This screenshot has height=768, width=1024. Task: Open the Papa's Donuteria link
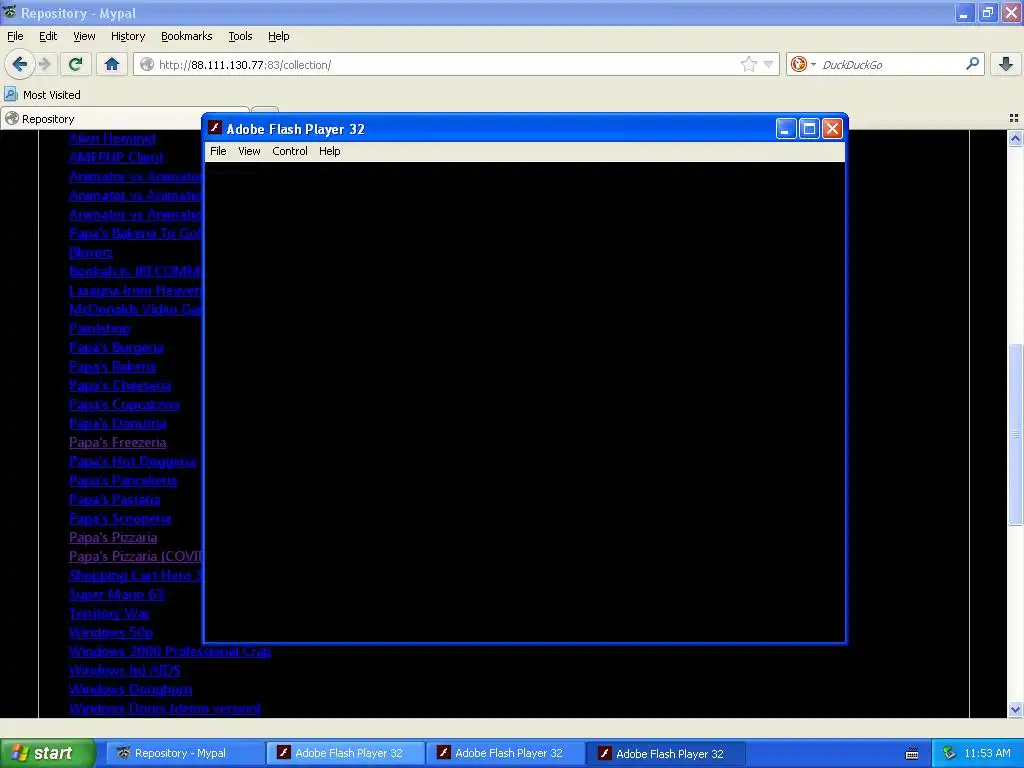118,423
